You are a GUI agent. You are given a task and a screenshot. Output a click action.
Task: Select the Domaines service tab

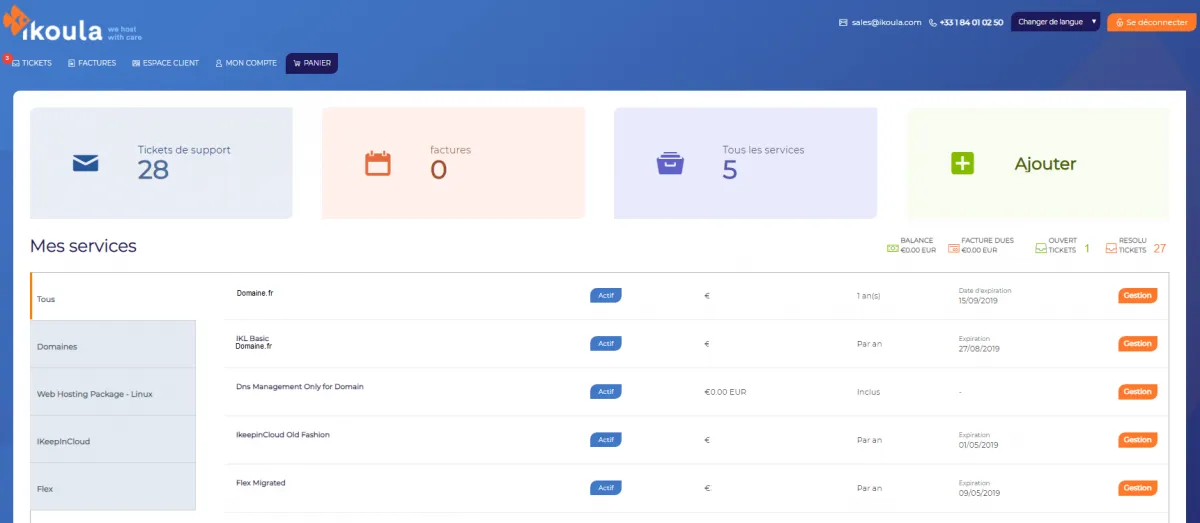coord(113,346)
